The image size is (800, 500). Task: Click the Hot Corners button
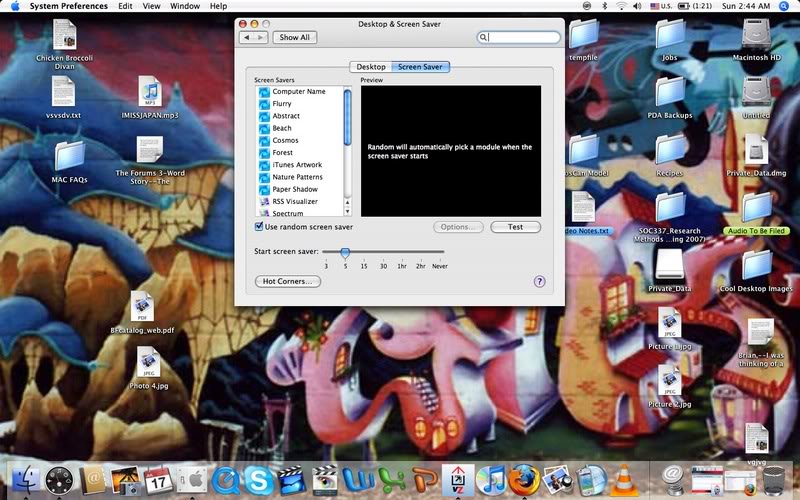287,281
